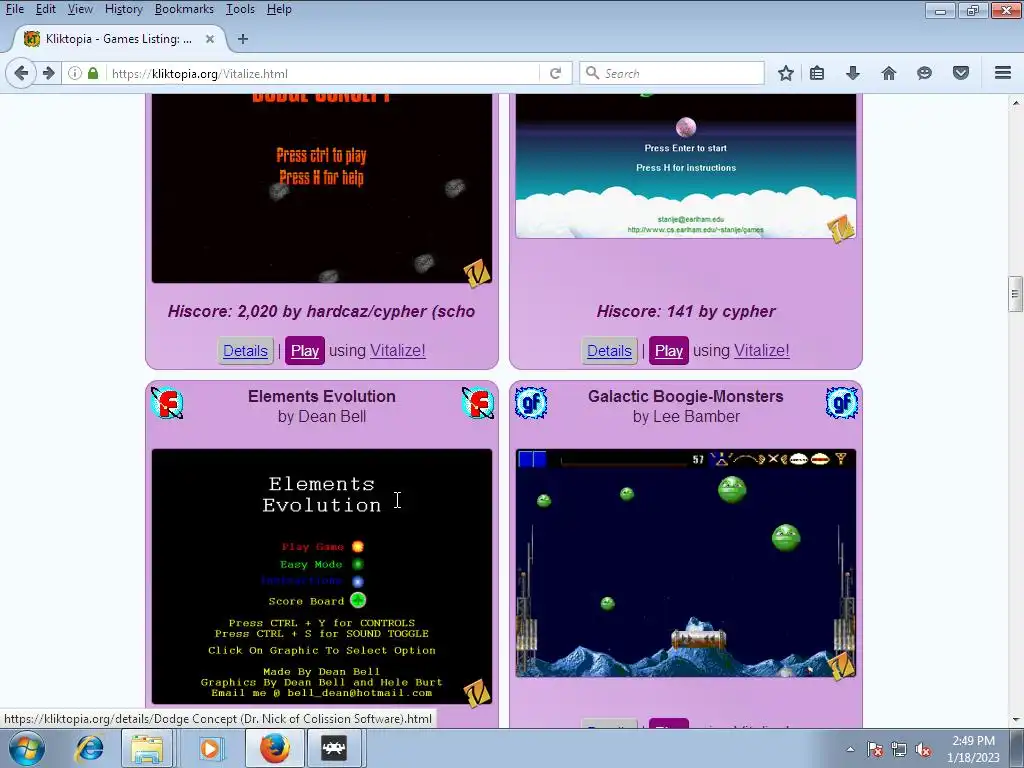Image resolution: width=1024 pixels, height=768 pixels.
Task: Click Vitalize badge on Galactic Boogie-Monsters screenshot
Action: [x=840, y=665]
